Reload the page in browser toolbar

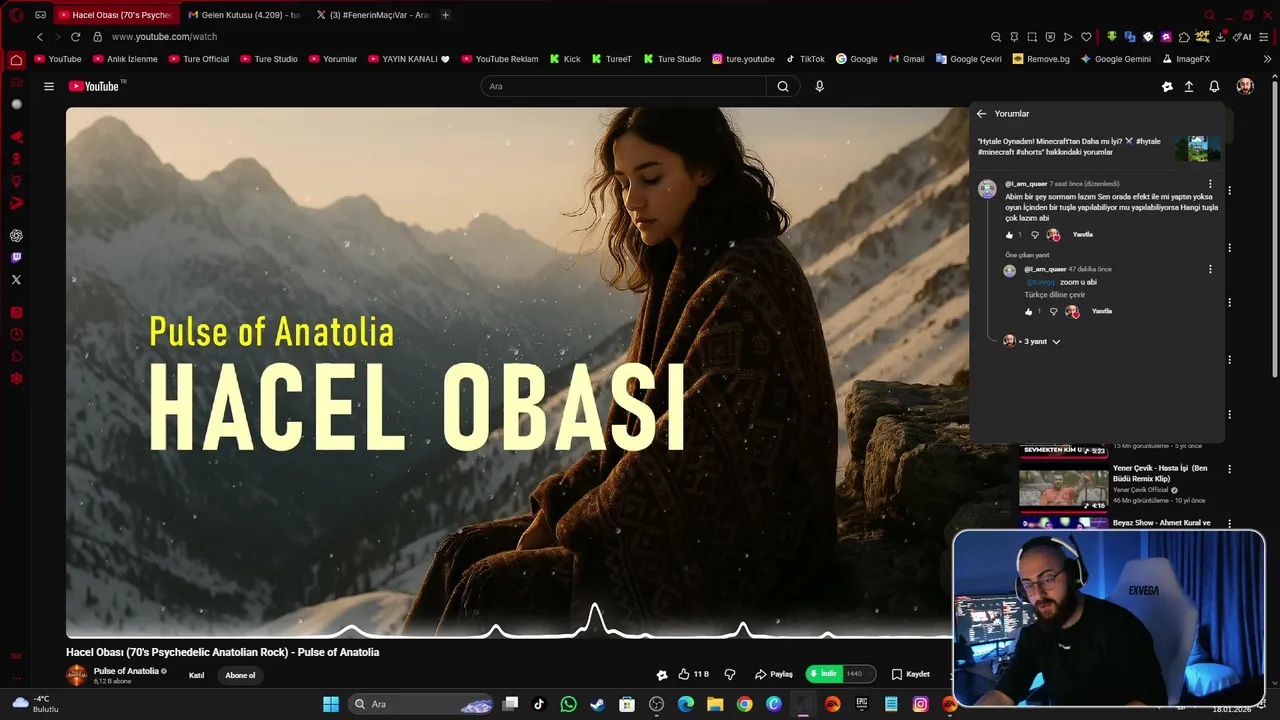75,37
